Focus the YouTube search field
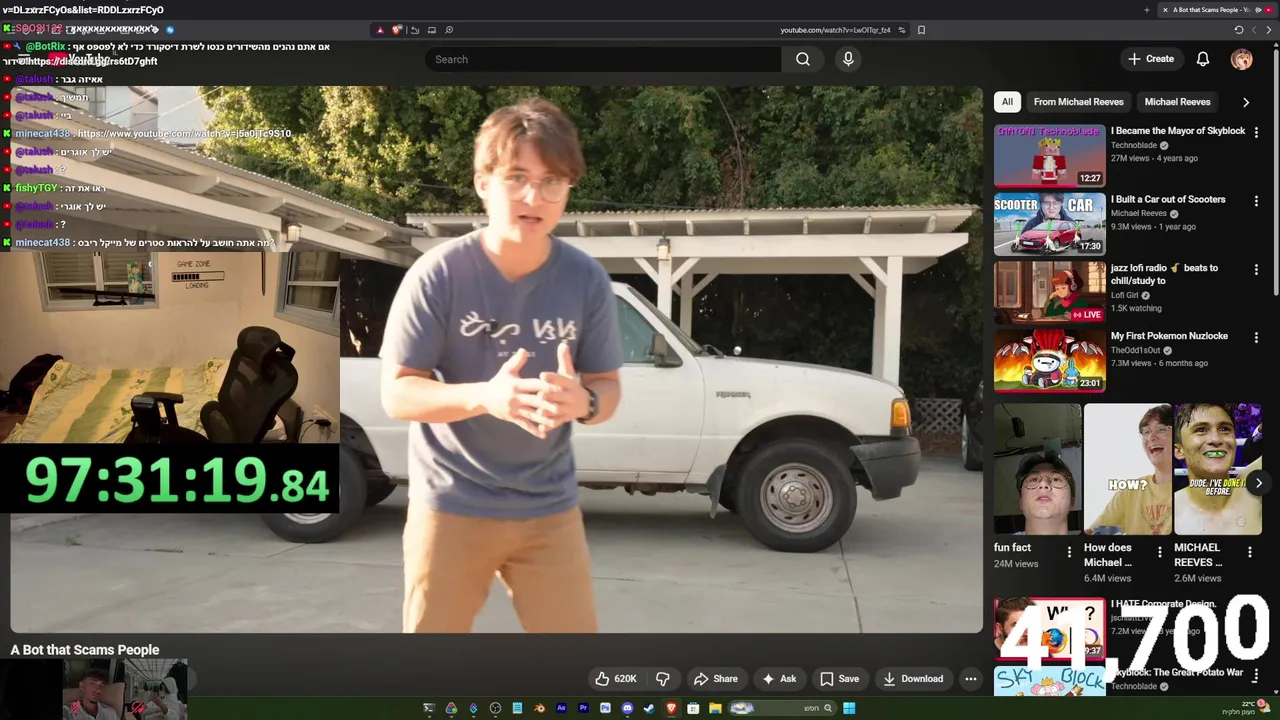1280x720 pixels. pos(604,59)
